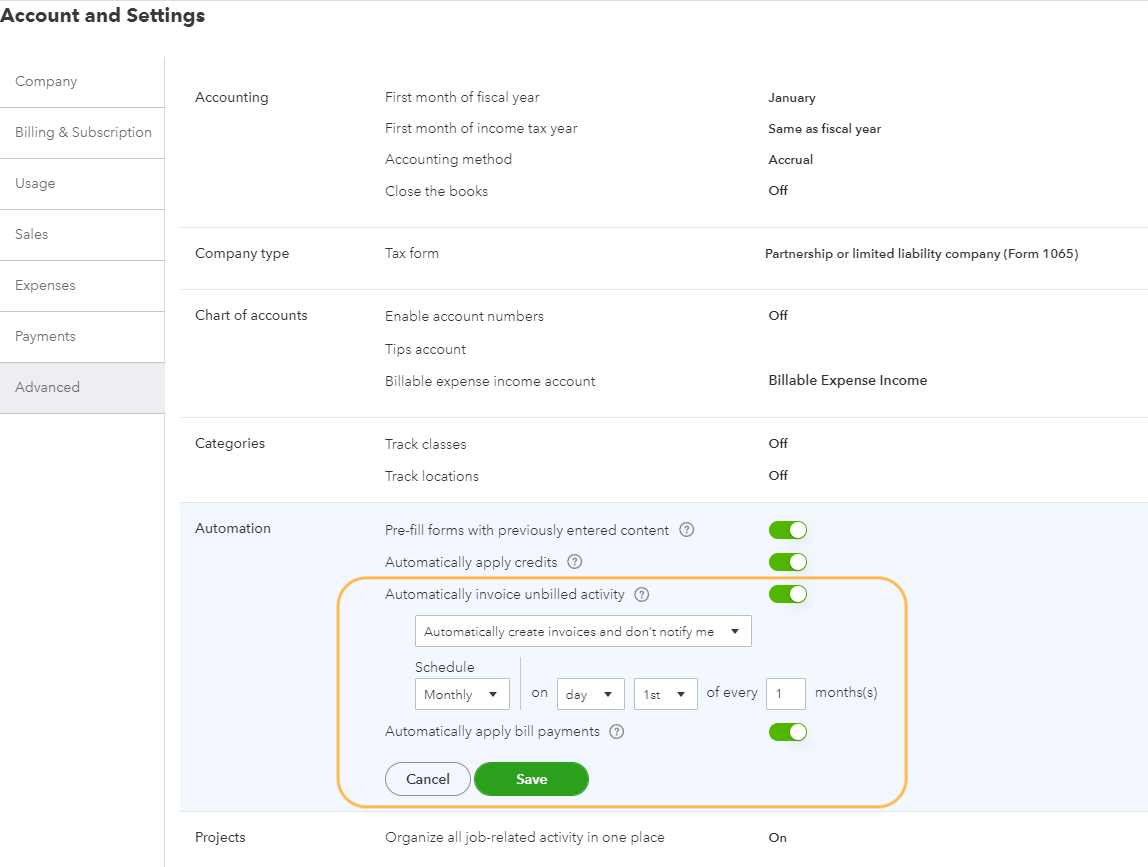View help for Automatically apply bill payments

click(616, 731)
